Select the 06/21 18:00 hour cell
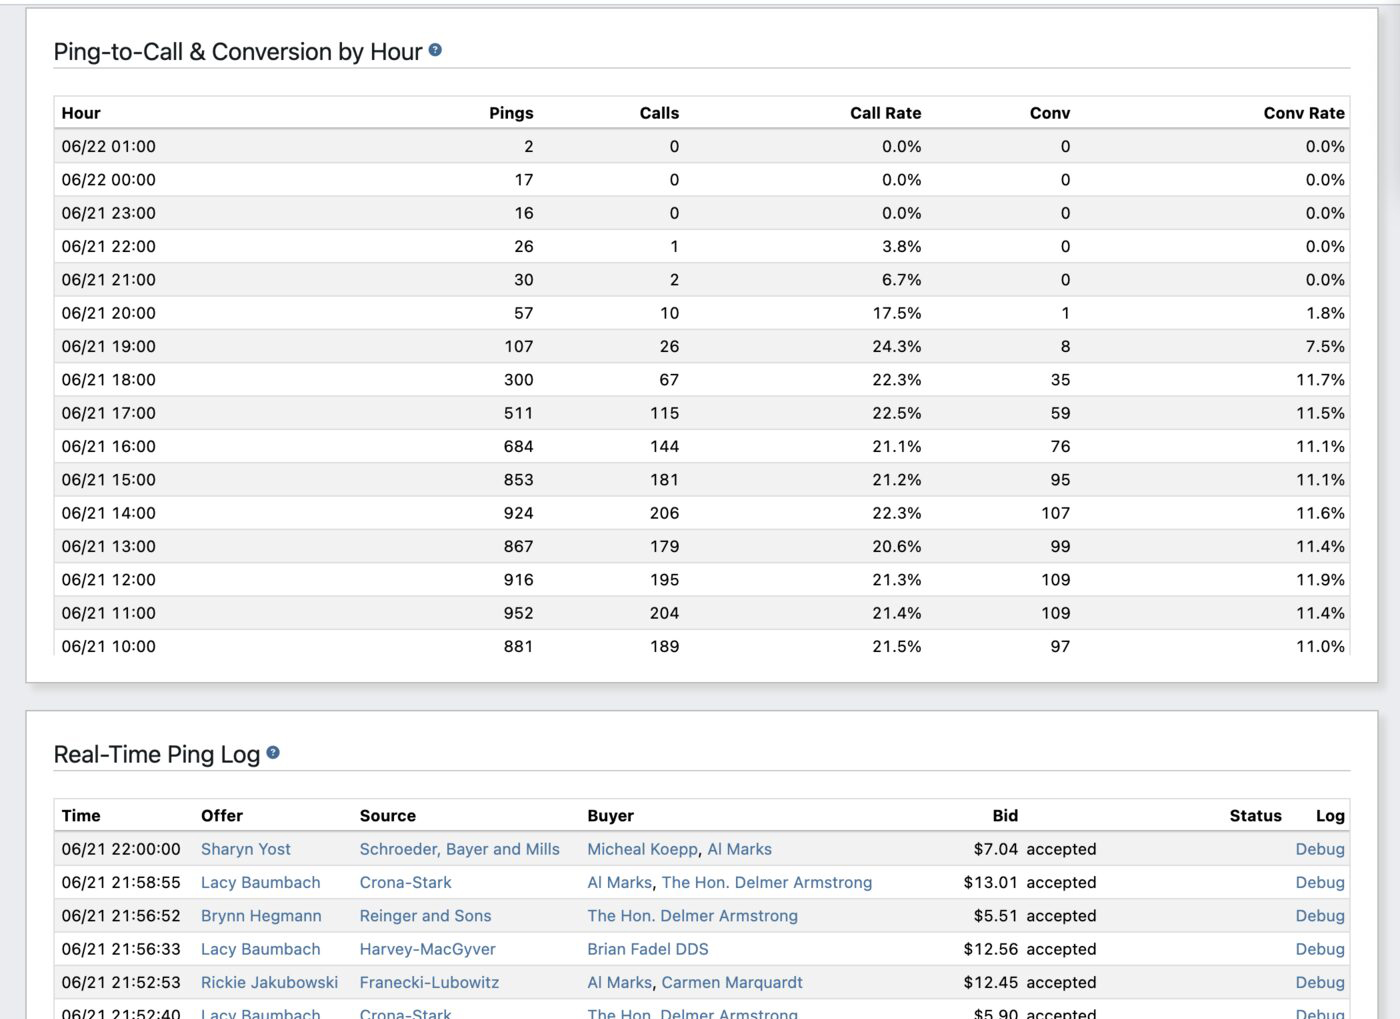The height and width of the screenshot is (1019, 1400). (x=109, y=379)
